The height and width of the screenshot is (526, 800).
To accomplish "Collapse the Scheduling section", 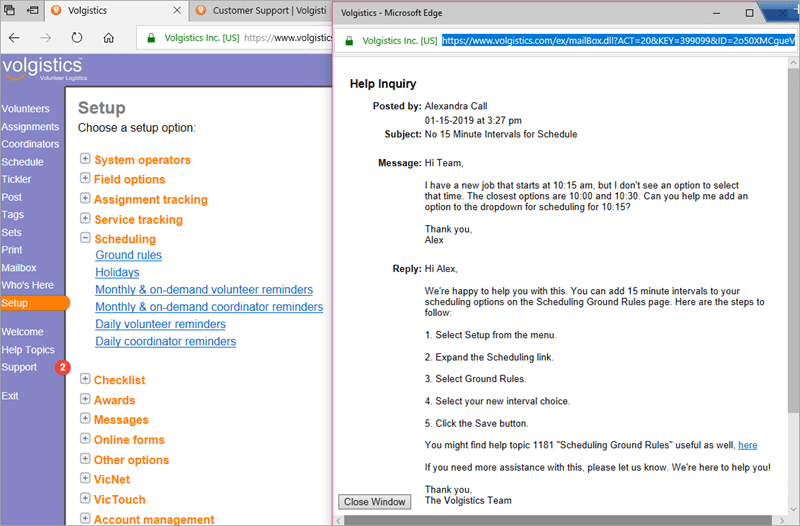I will pyautogui.click(x=85, y=239).
